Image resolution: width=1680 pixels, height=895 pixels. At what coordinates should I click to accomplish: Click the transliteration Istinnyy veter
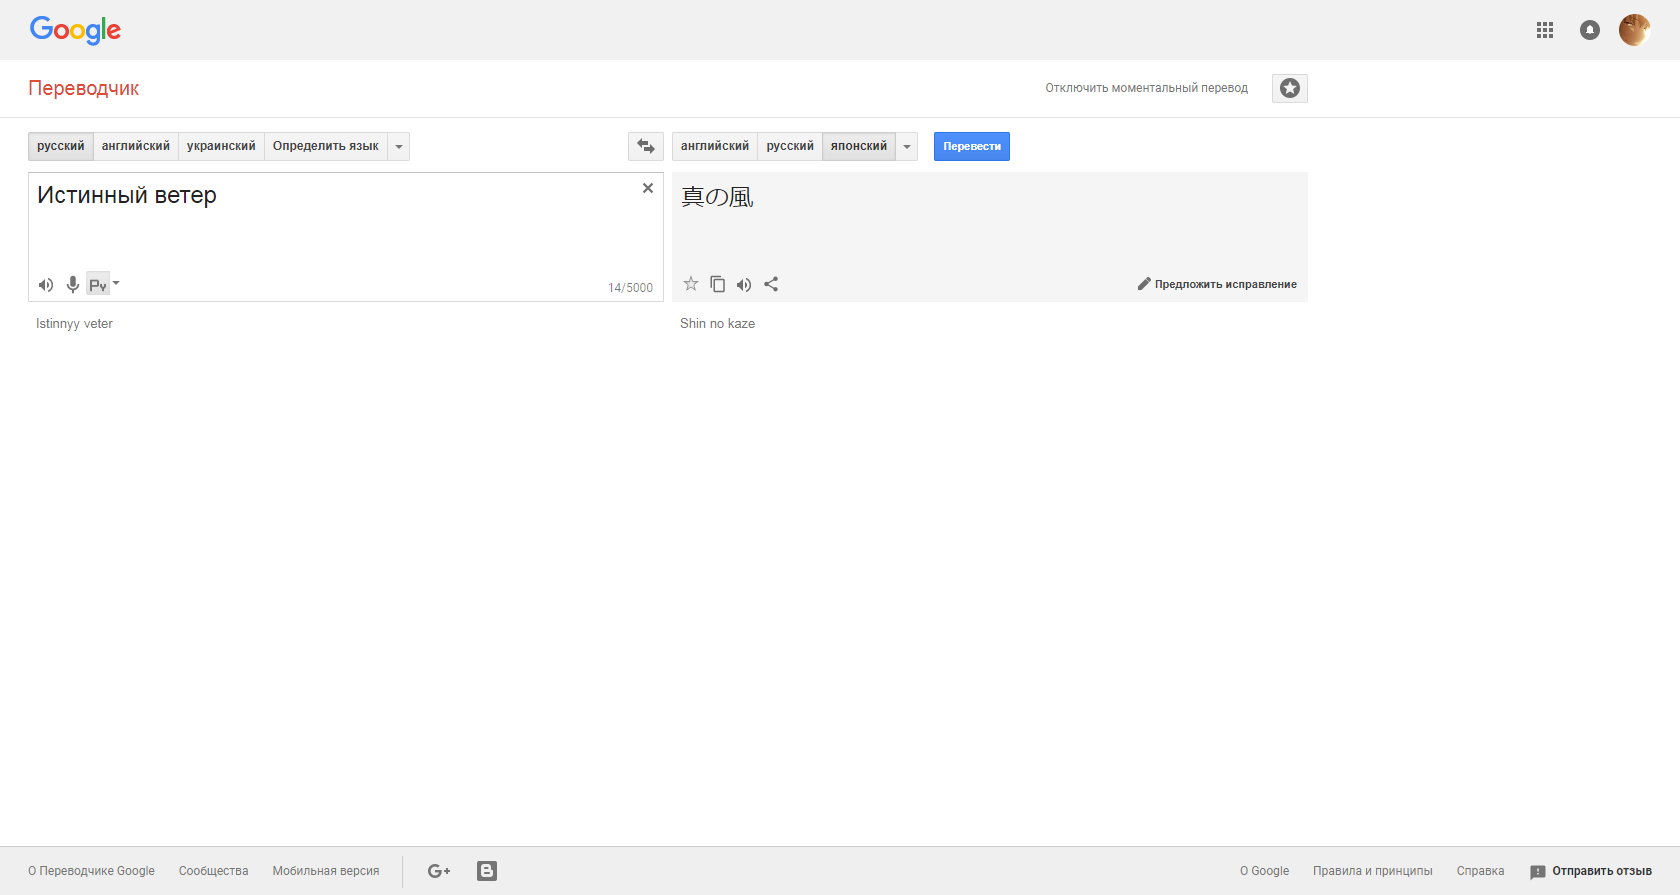pyautogui.click(x=74, y=323)
